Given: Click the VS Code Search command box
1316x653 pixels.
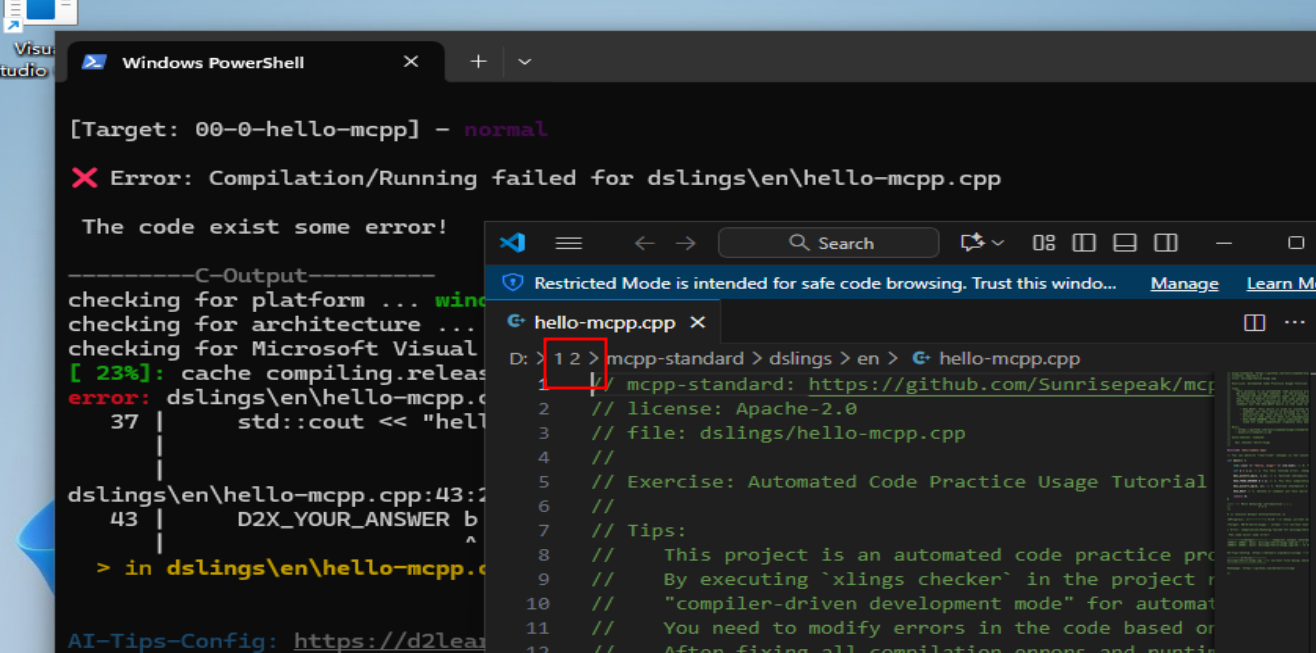Looking at the screenshot, I should pos(829,243).
